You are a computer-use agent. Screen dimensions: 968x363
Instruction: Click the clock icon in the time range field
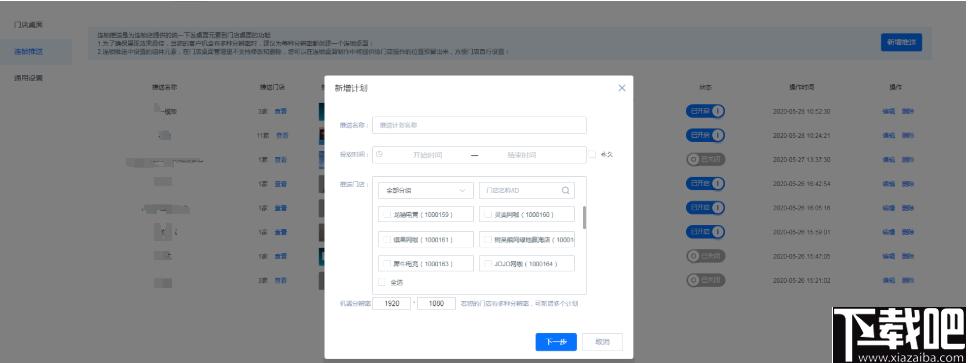coord(379,154)
